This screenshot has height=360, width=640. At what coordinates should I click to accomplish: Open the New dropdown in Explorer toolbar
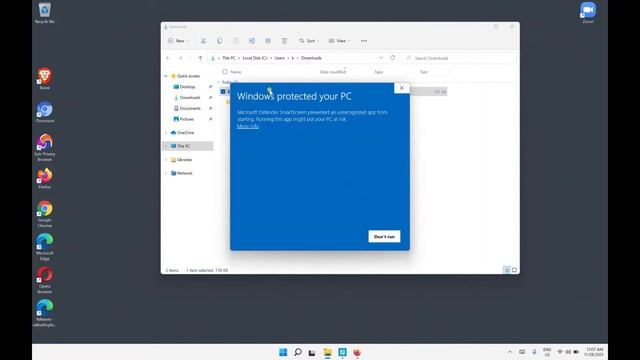pos(178,41)
